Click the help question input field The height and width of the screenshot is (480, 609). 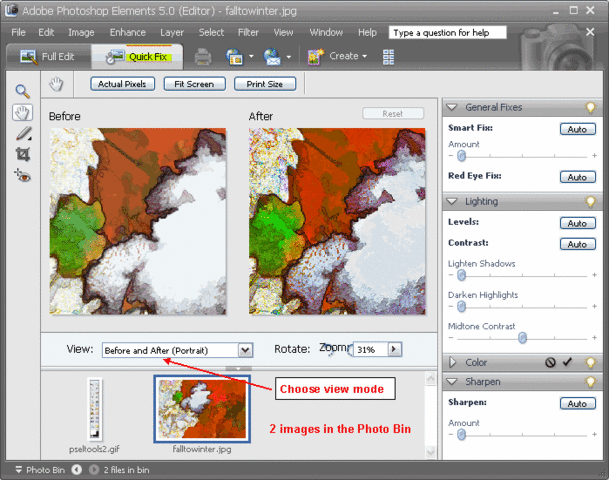[x=448, y=33]
